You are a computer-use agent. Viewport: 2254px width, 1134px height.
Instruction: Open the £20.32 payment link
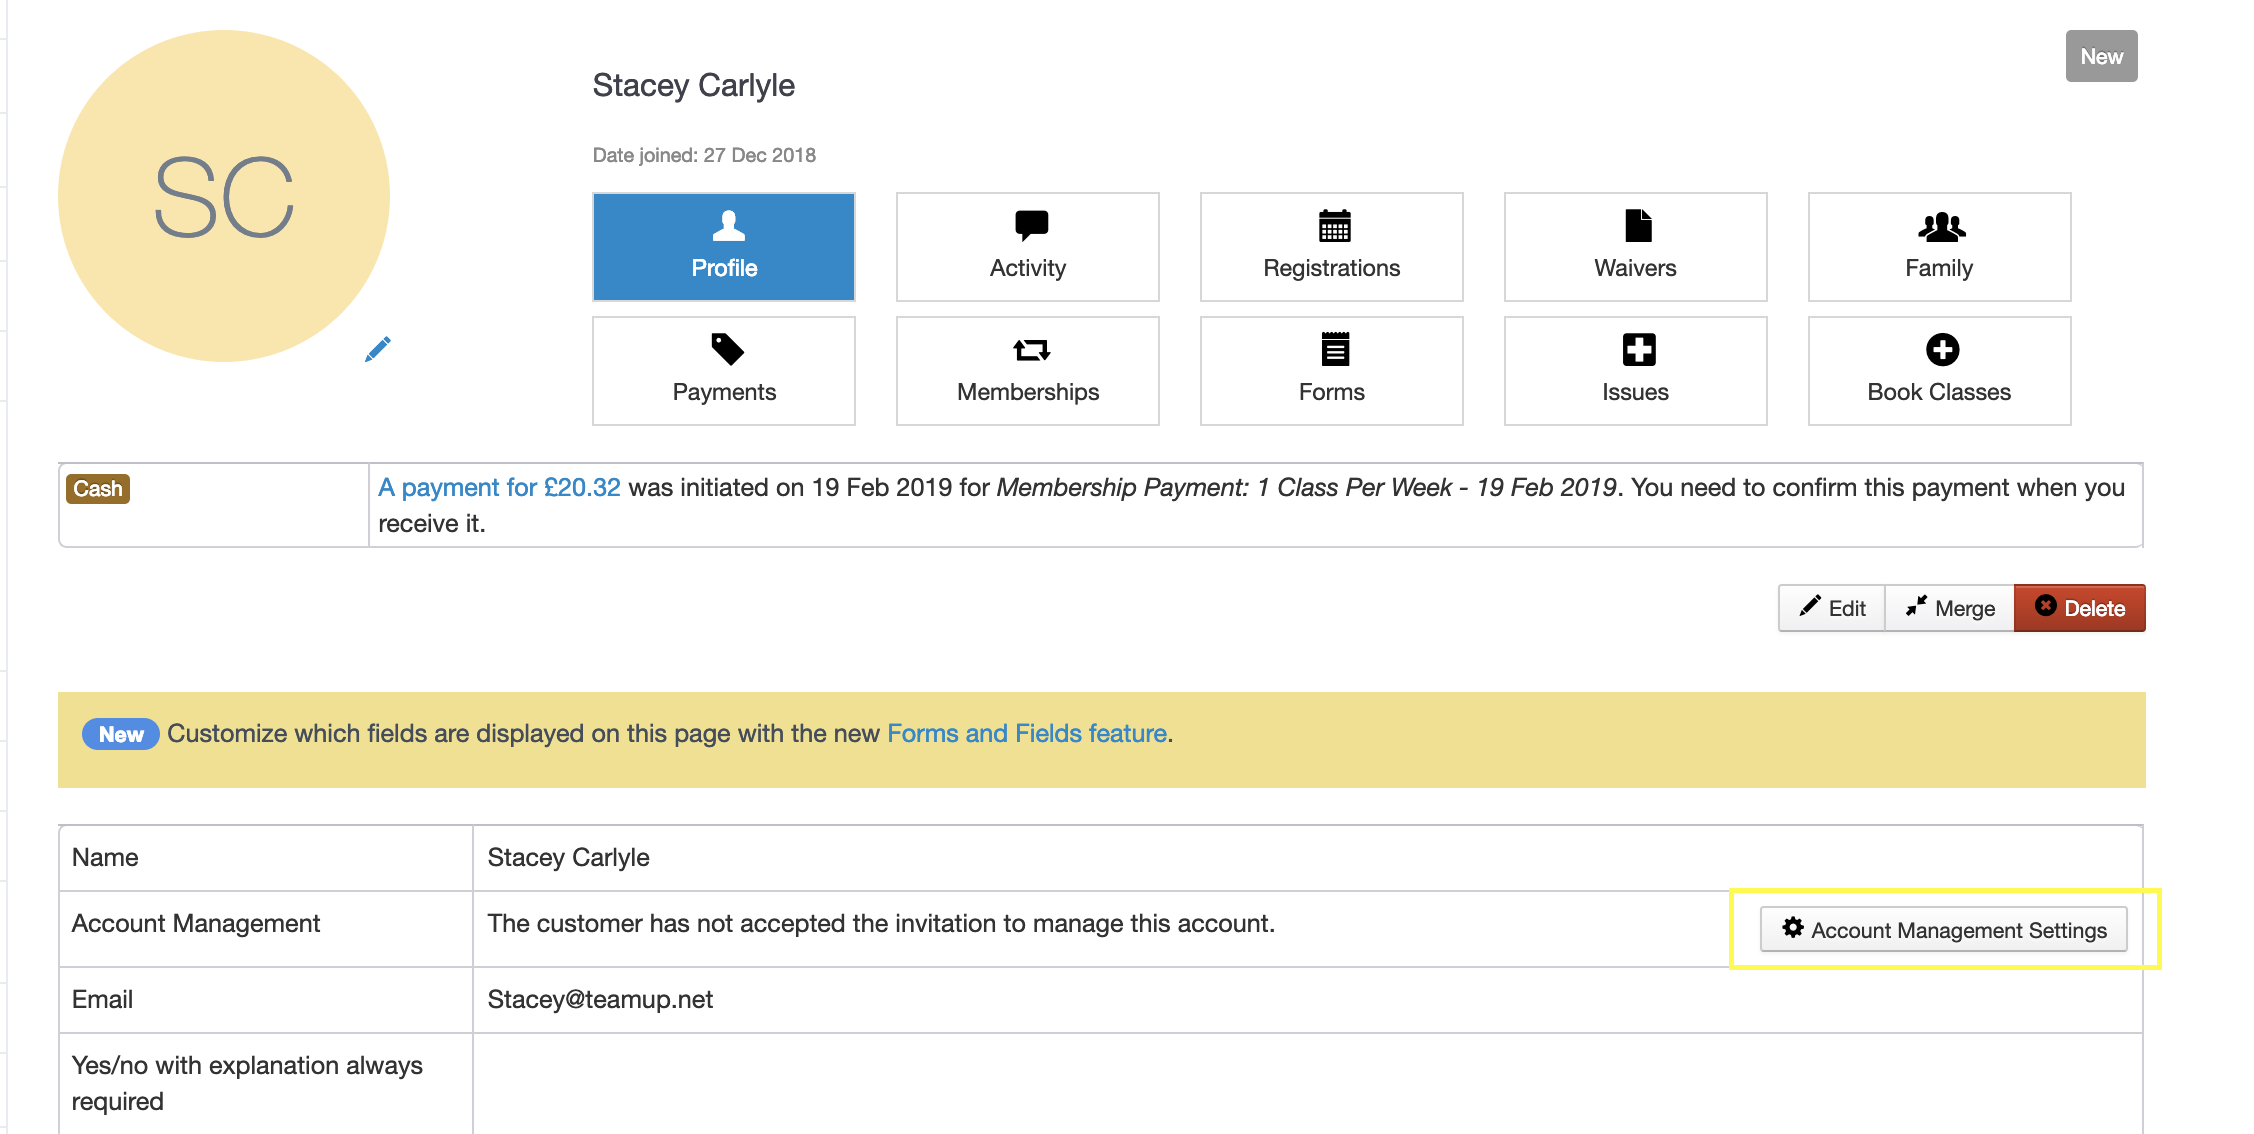point(499,487)
